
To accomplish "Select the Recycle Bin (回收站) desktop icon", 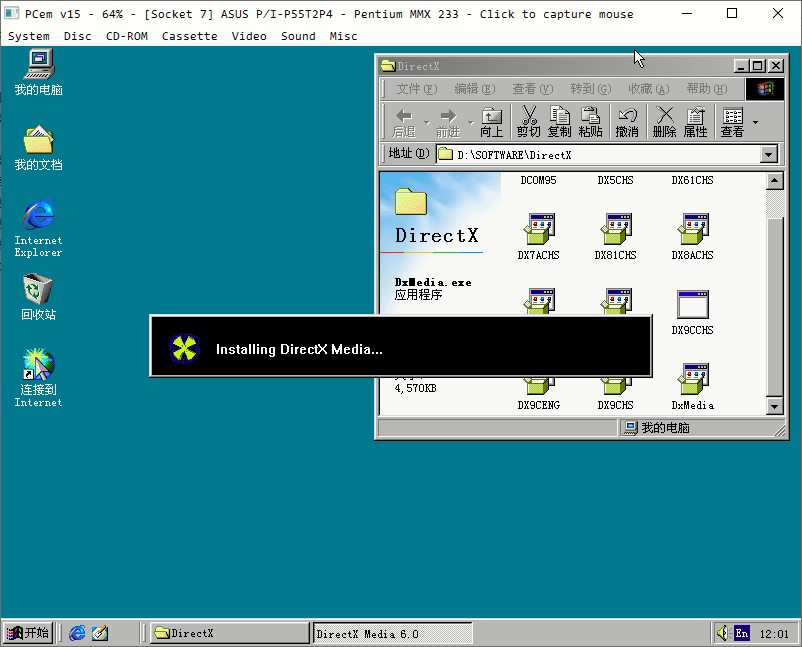I will click(x=38, y=297).
